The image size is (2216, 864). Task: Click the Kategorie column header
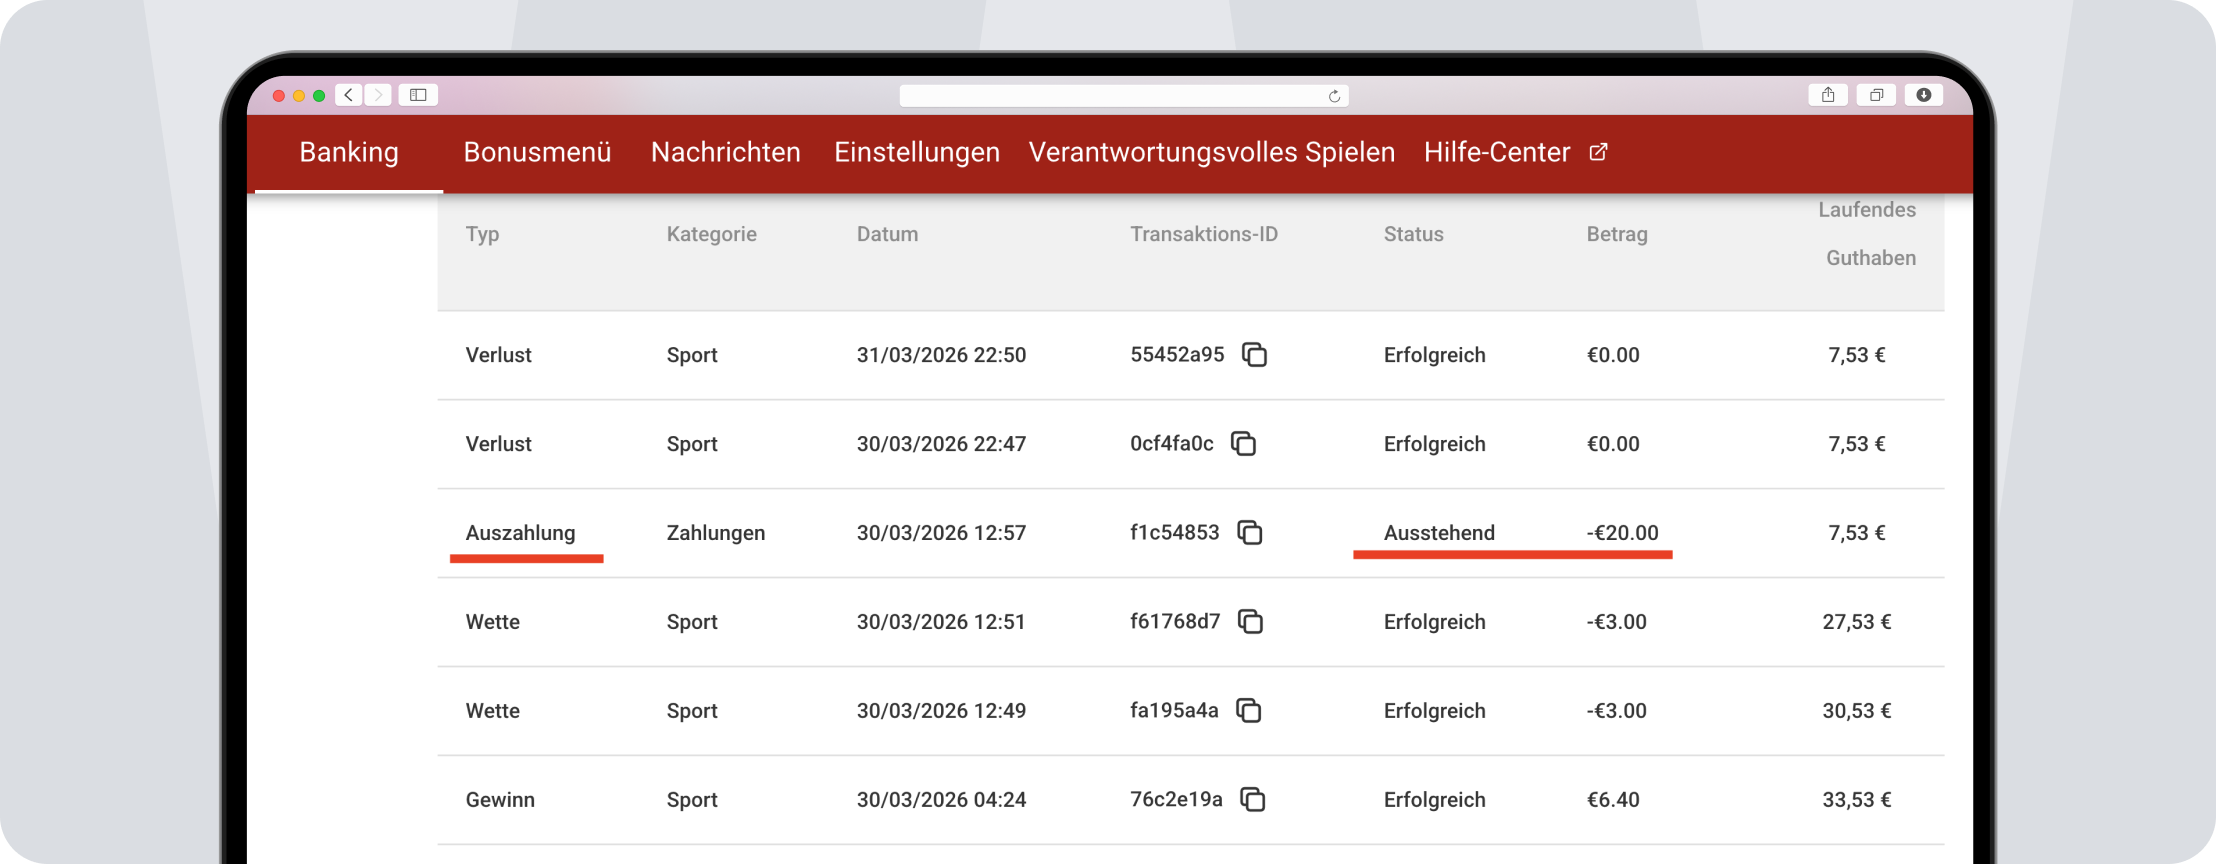(x=712, y=234)
